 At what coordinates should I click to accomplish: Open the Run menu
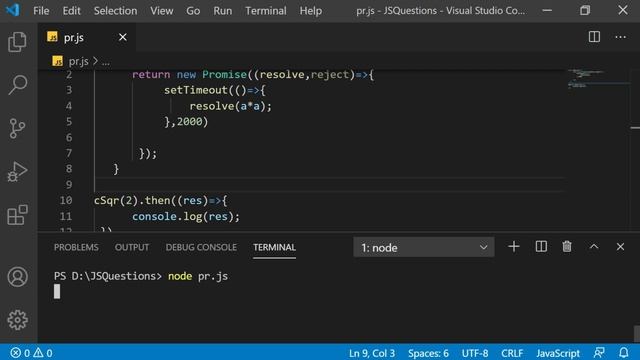[222, 11]
